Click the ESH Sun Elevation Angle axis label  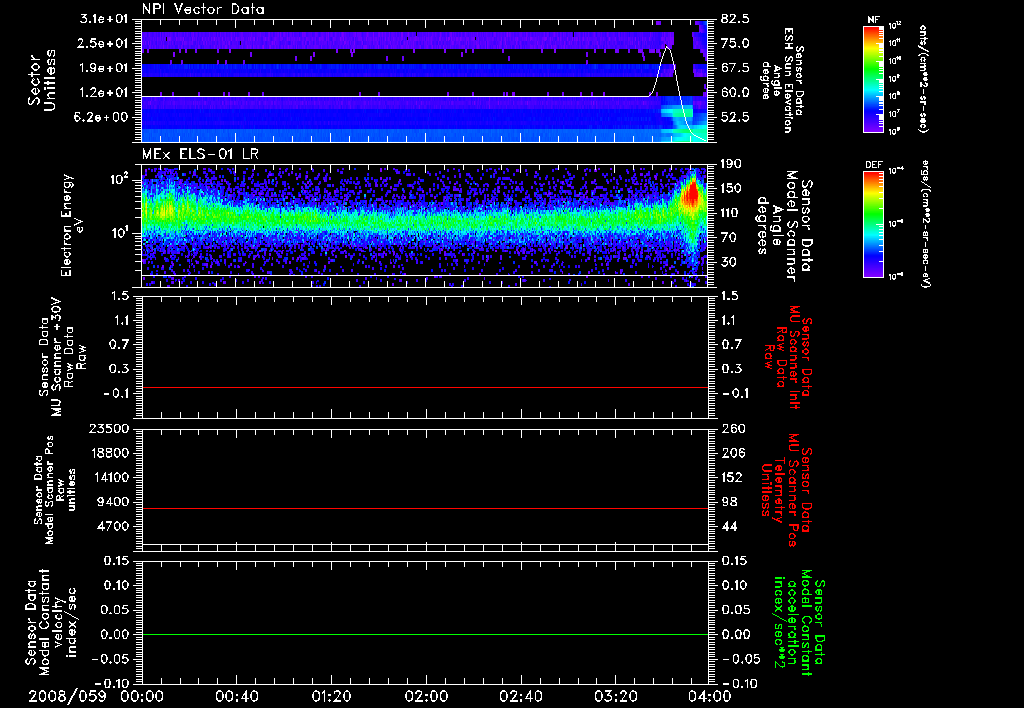pos(790,80)
